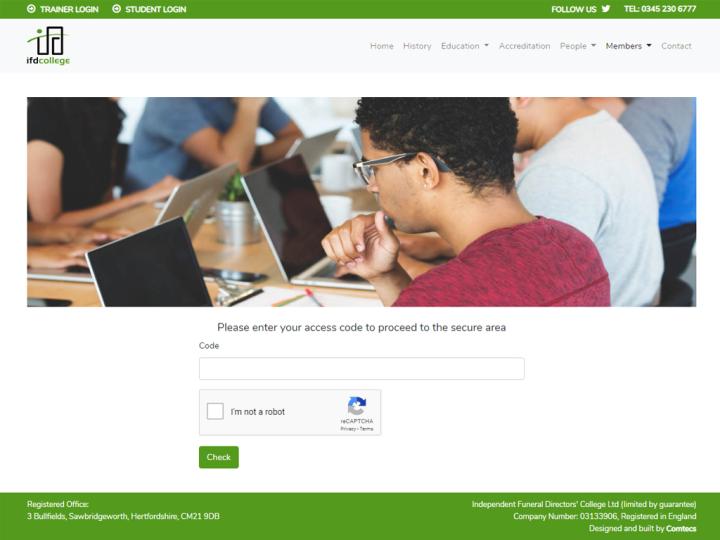The width and height of the screenshot is (720, 540).
Task: Expand the Members dropdown menu
Action: (628, 46)
